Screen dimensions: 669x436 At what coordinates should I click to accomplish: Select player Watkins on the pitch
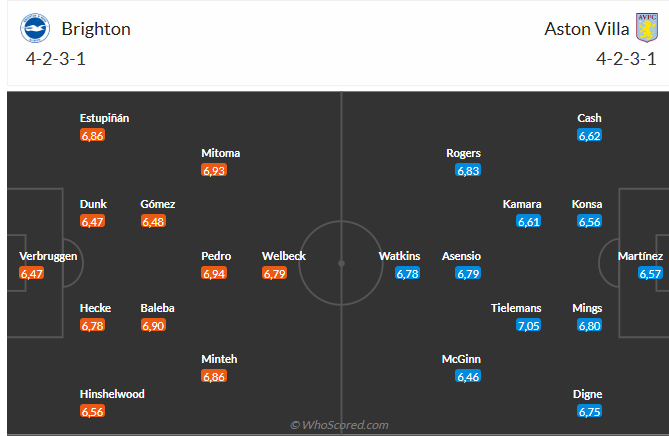tap(399, 256)
